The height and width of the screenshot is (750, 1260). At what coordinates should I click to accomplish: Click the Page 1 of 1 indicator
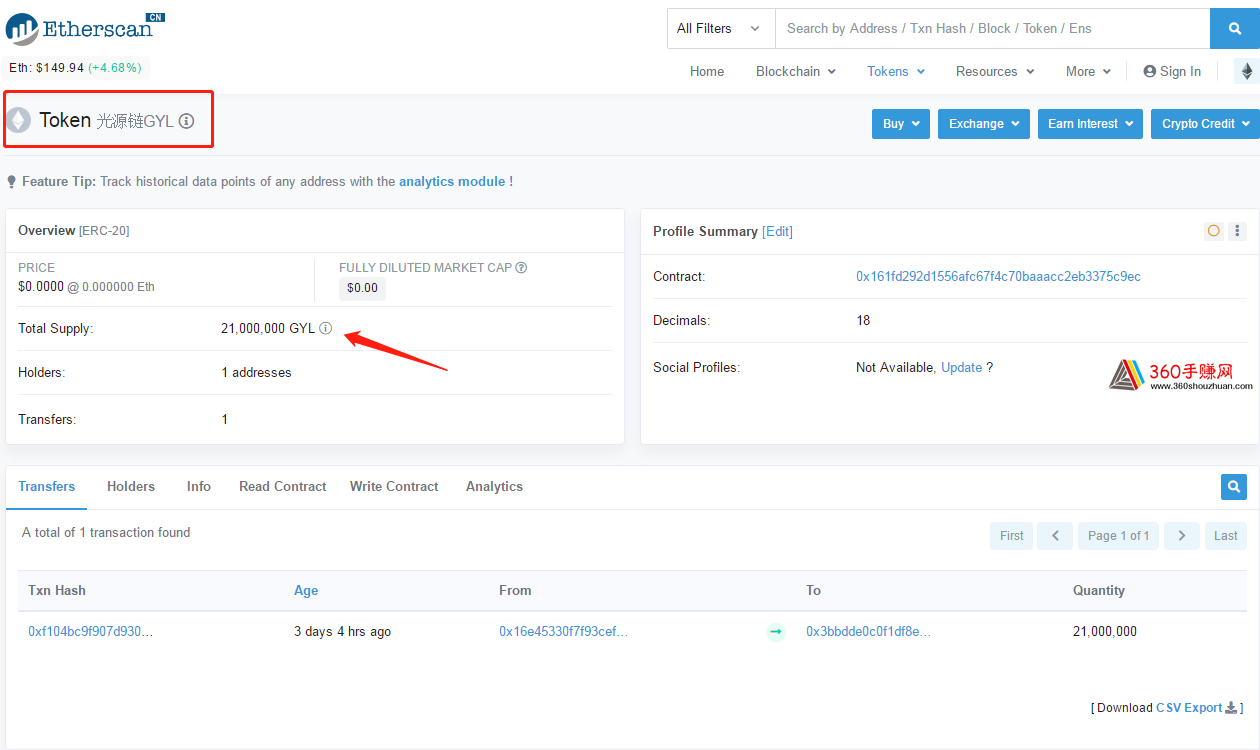click(x=1118, y=536)
